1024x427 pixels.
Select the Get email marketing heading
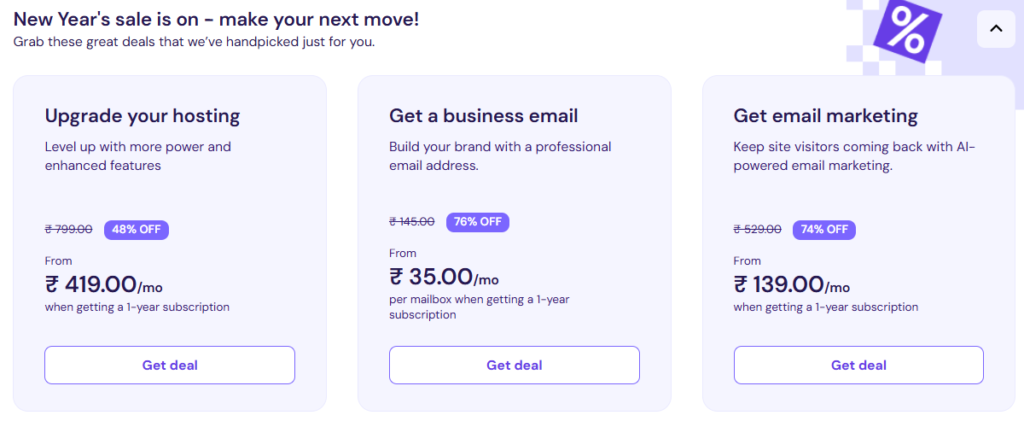tap(825, 116)
